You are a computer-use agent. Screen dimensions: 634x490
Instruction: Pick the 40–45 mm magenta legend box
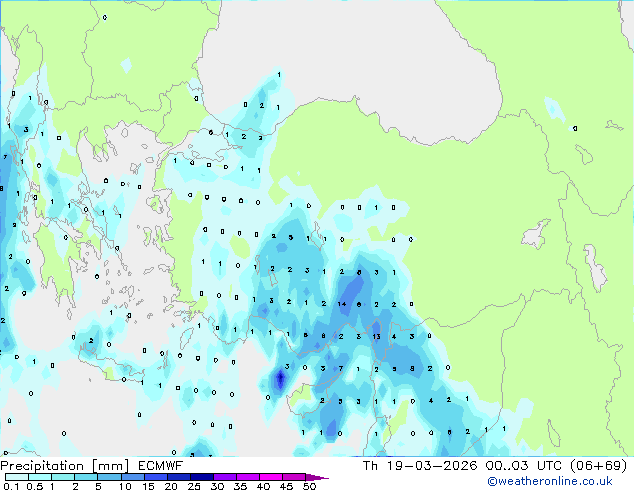[x=270, y=477]
